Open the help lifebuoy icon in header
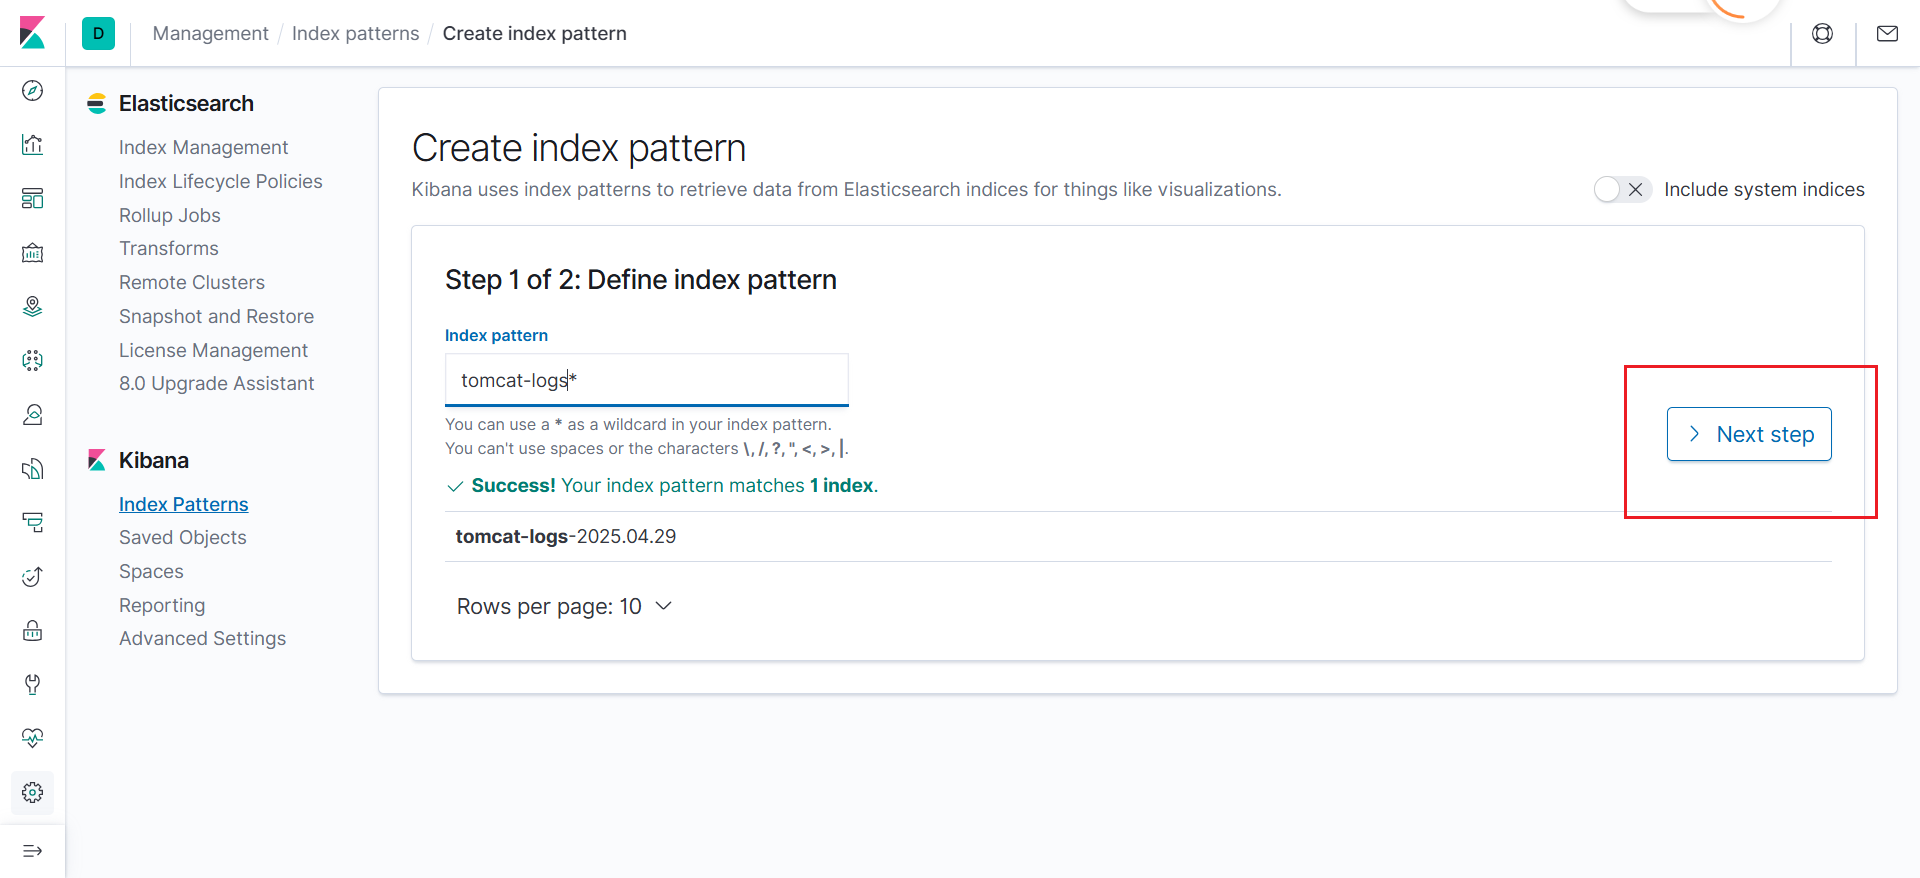 [1822, 34]
